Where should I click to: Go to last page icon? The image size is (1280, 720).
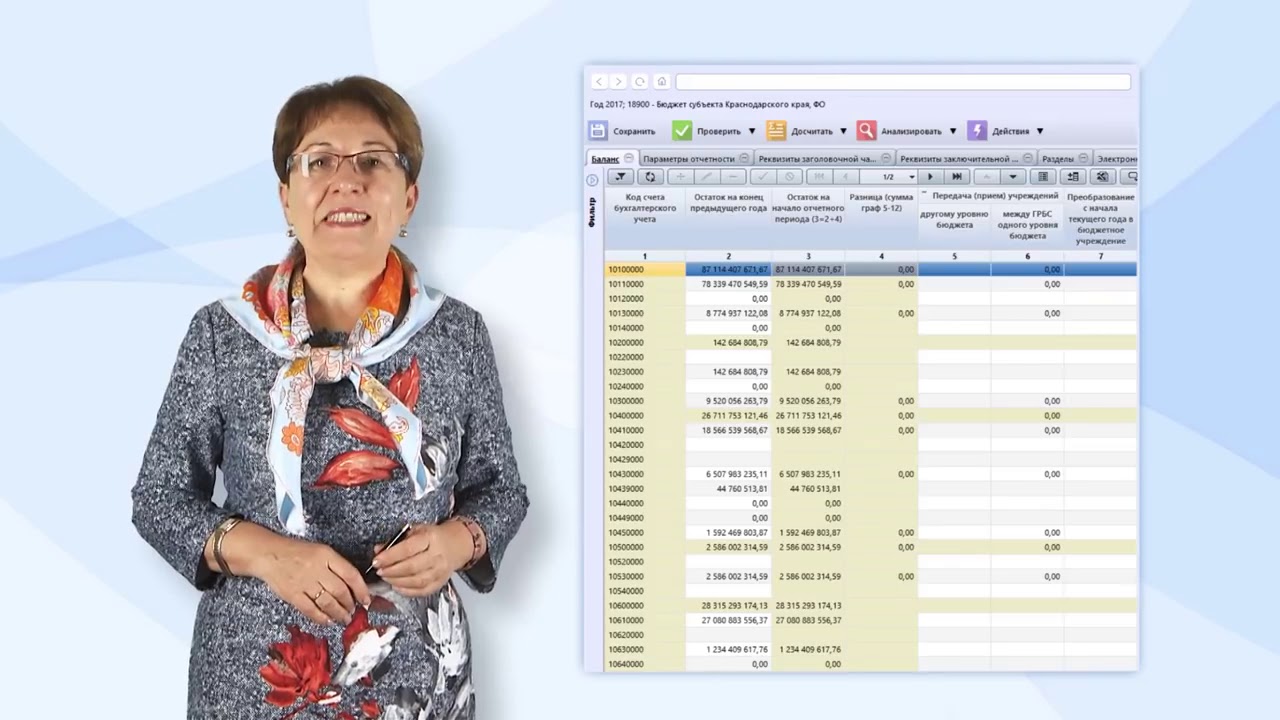point(957,177)
